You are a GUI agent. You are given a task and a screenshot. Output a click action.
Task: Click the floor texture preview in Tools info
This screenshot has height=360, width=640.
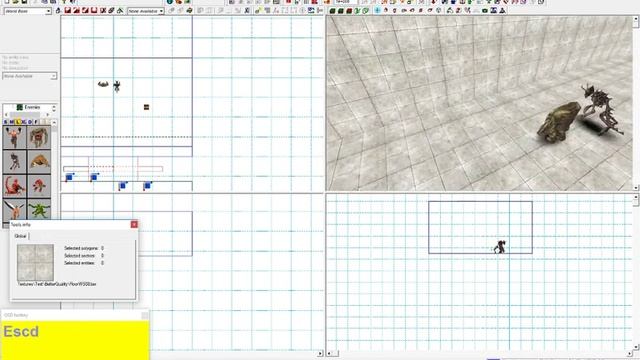point(36,262)
